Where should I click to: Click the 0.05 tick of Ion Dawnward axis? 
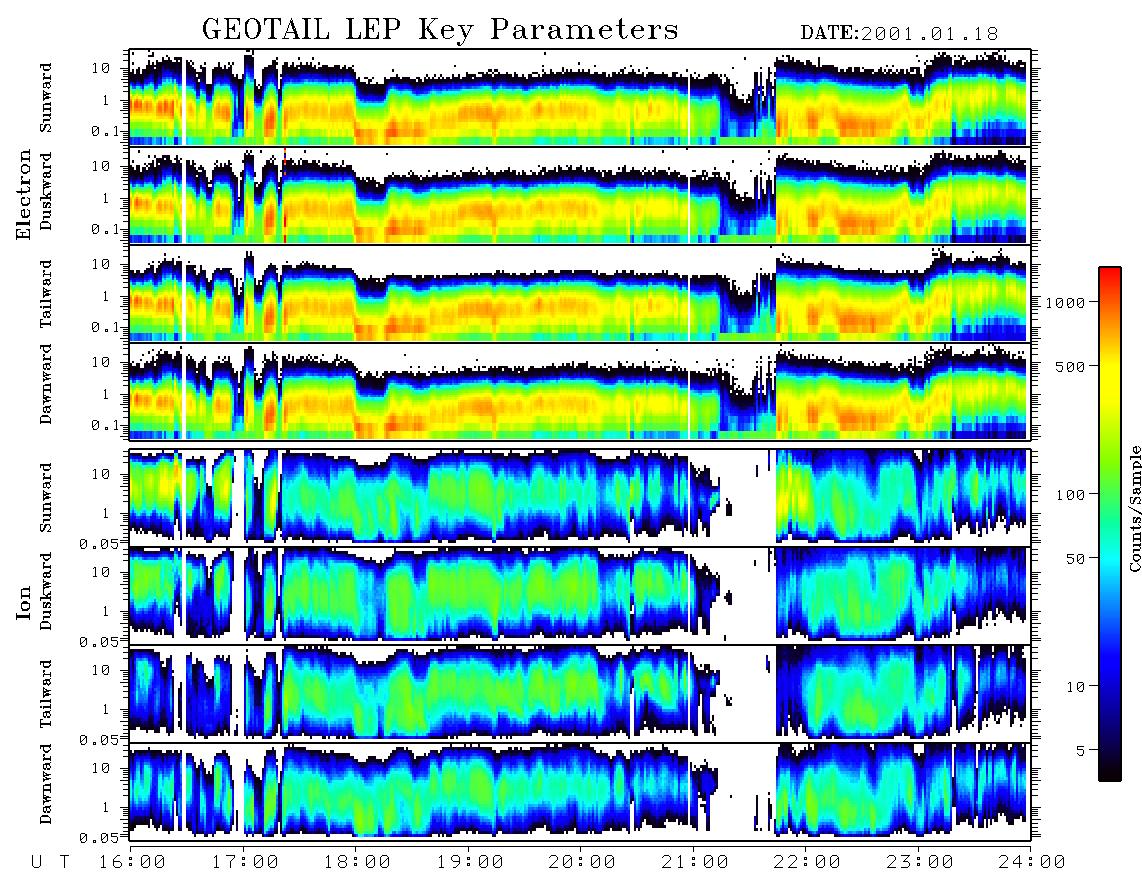coord(99,838)
